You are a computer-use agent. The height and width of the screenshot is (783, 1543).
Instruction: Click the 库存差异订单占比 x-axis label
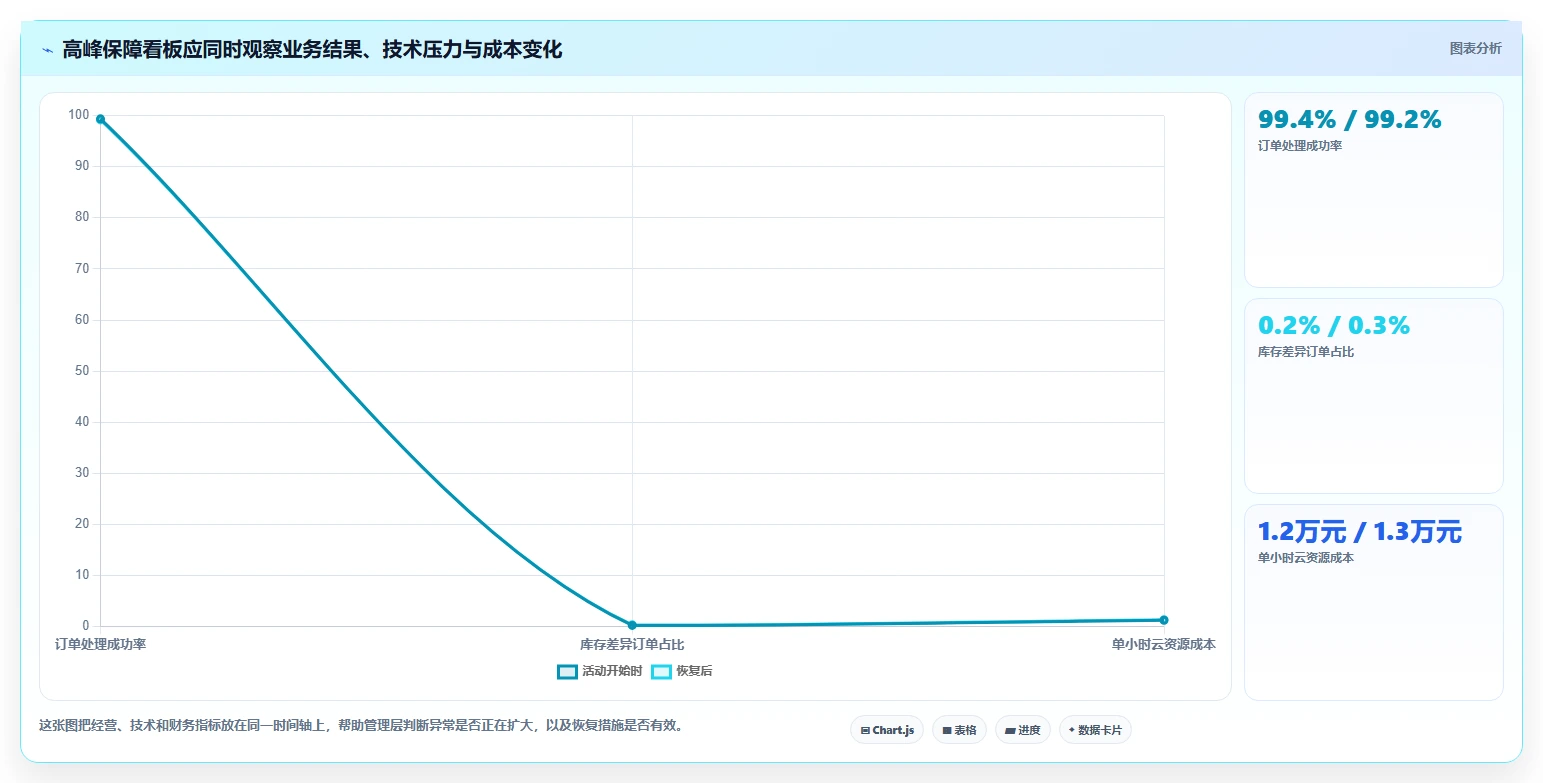click(x=632, y=644)
